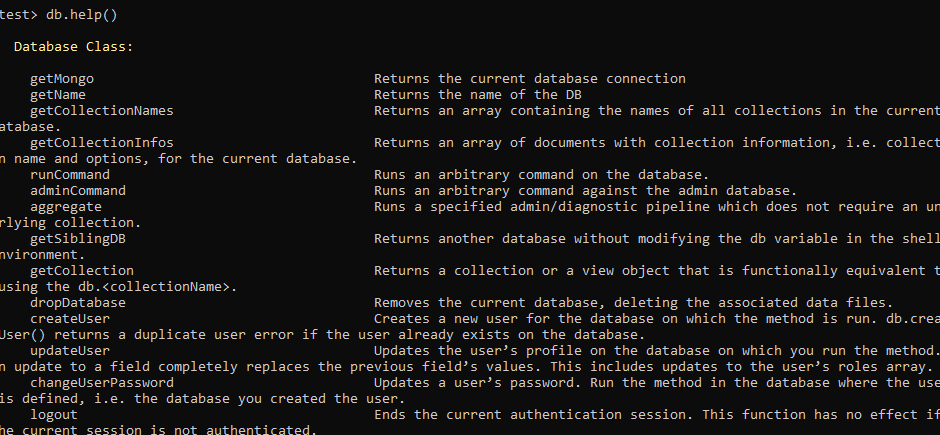Click 'Returns the name of the DB' text
The image size is (940, 435).
pyautogui.click(x=478, y=95)
